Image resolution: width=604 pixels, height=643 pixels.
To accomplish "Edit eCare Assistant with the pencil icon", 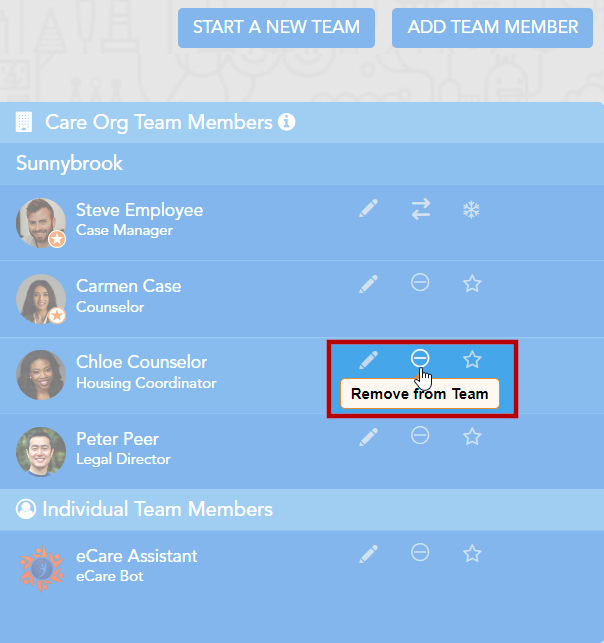I will click(x=369, y=553).
